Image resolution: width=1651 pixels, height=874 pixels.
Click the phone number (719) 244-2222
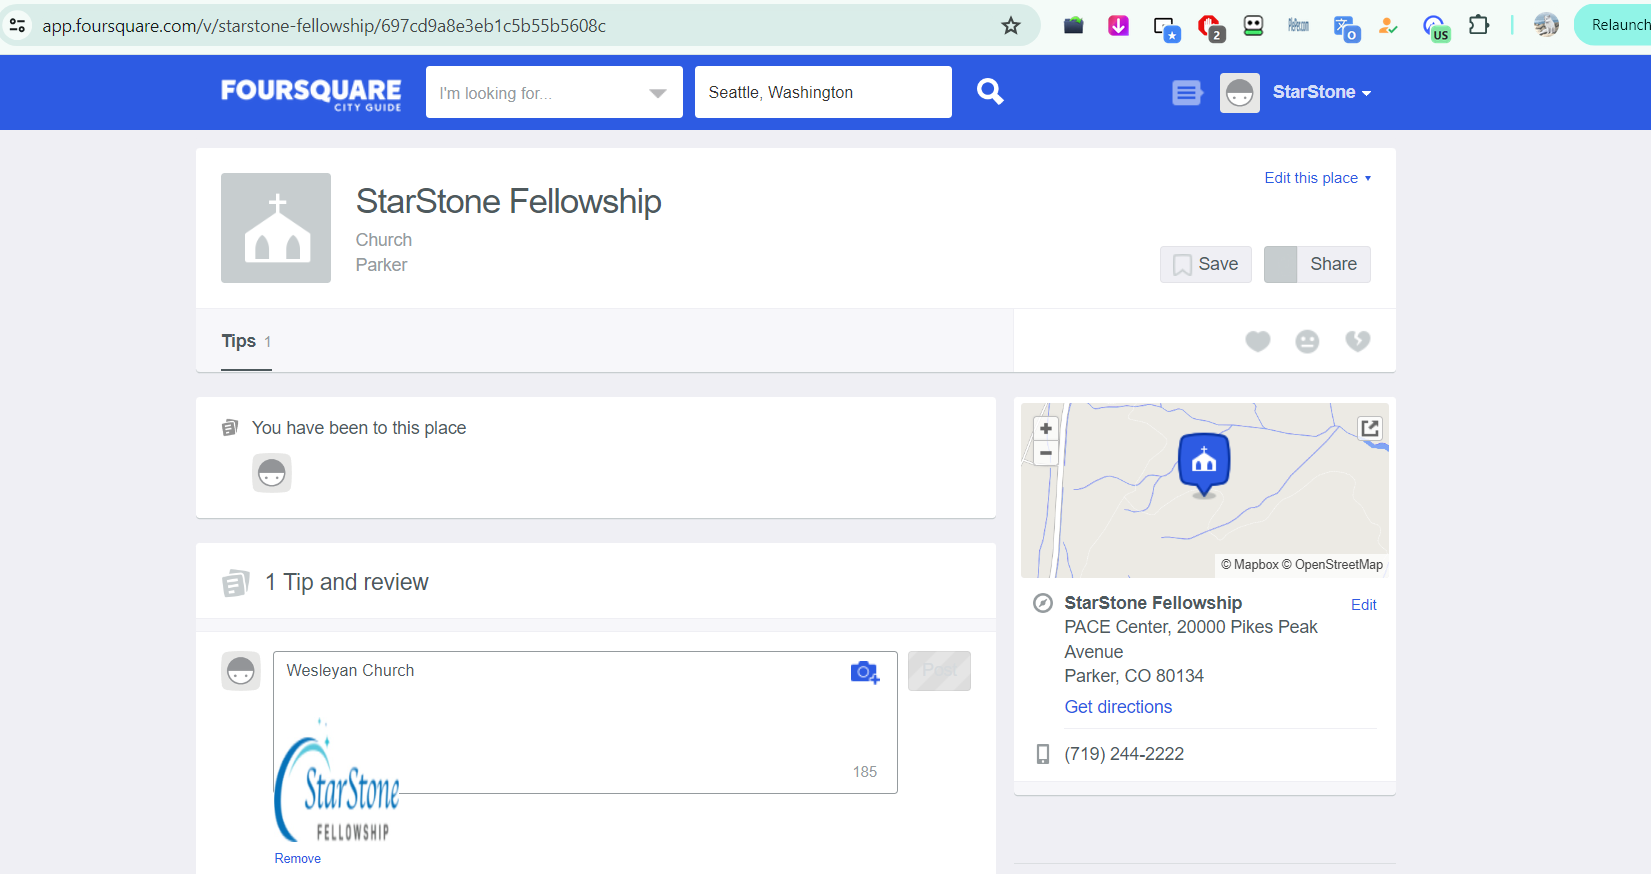coord(1124,754)
